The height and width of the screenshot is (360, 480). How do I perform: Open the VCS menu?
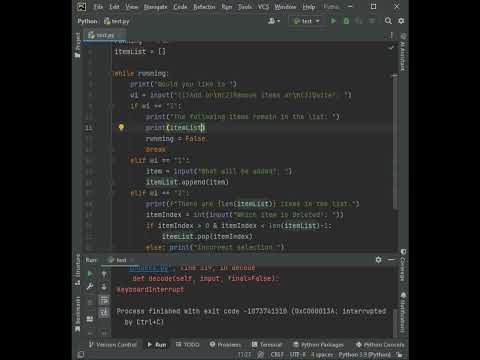263,7
